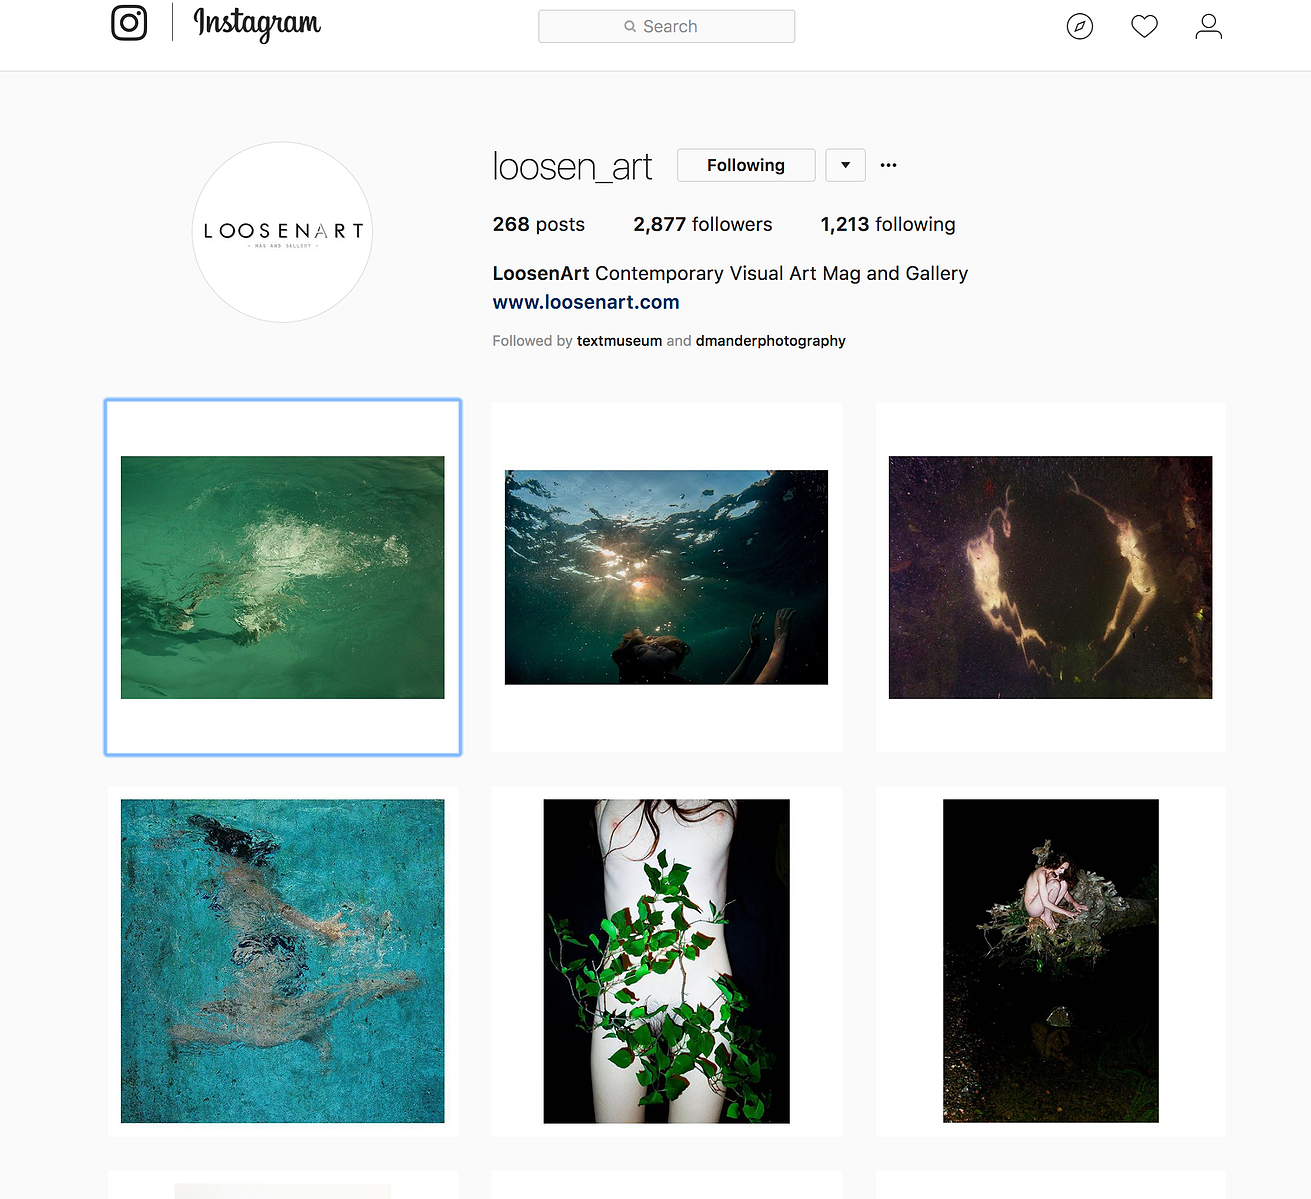The image size is (1311, 1199).
Task: Click the LOOSENART profile picture
Action: [282, 232]
